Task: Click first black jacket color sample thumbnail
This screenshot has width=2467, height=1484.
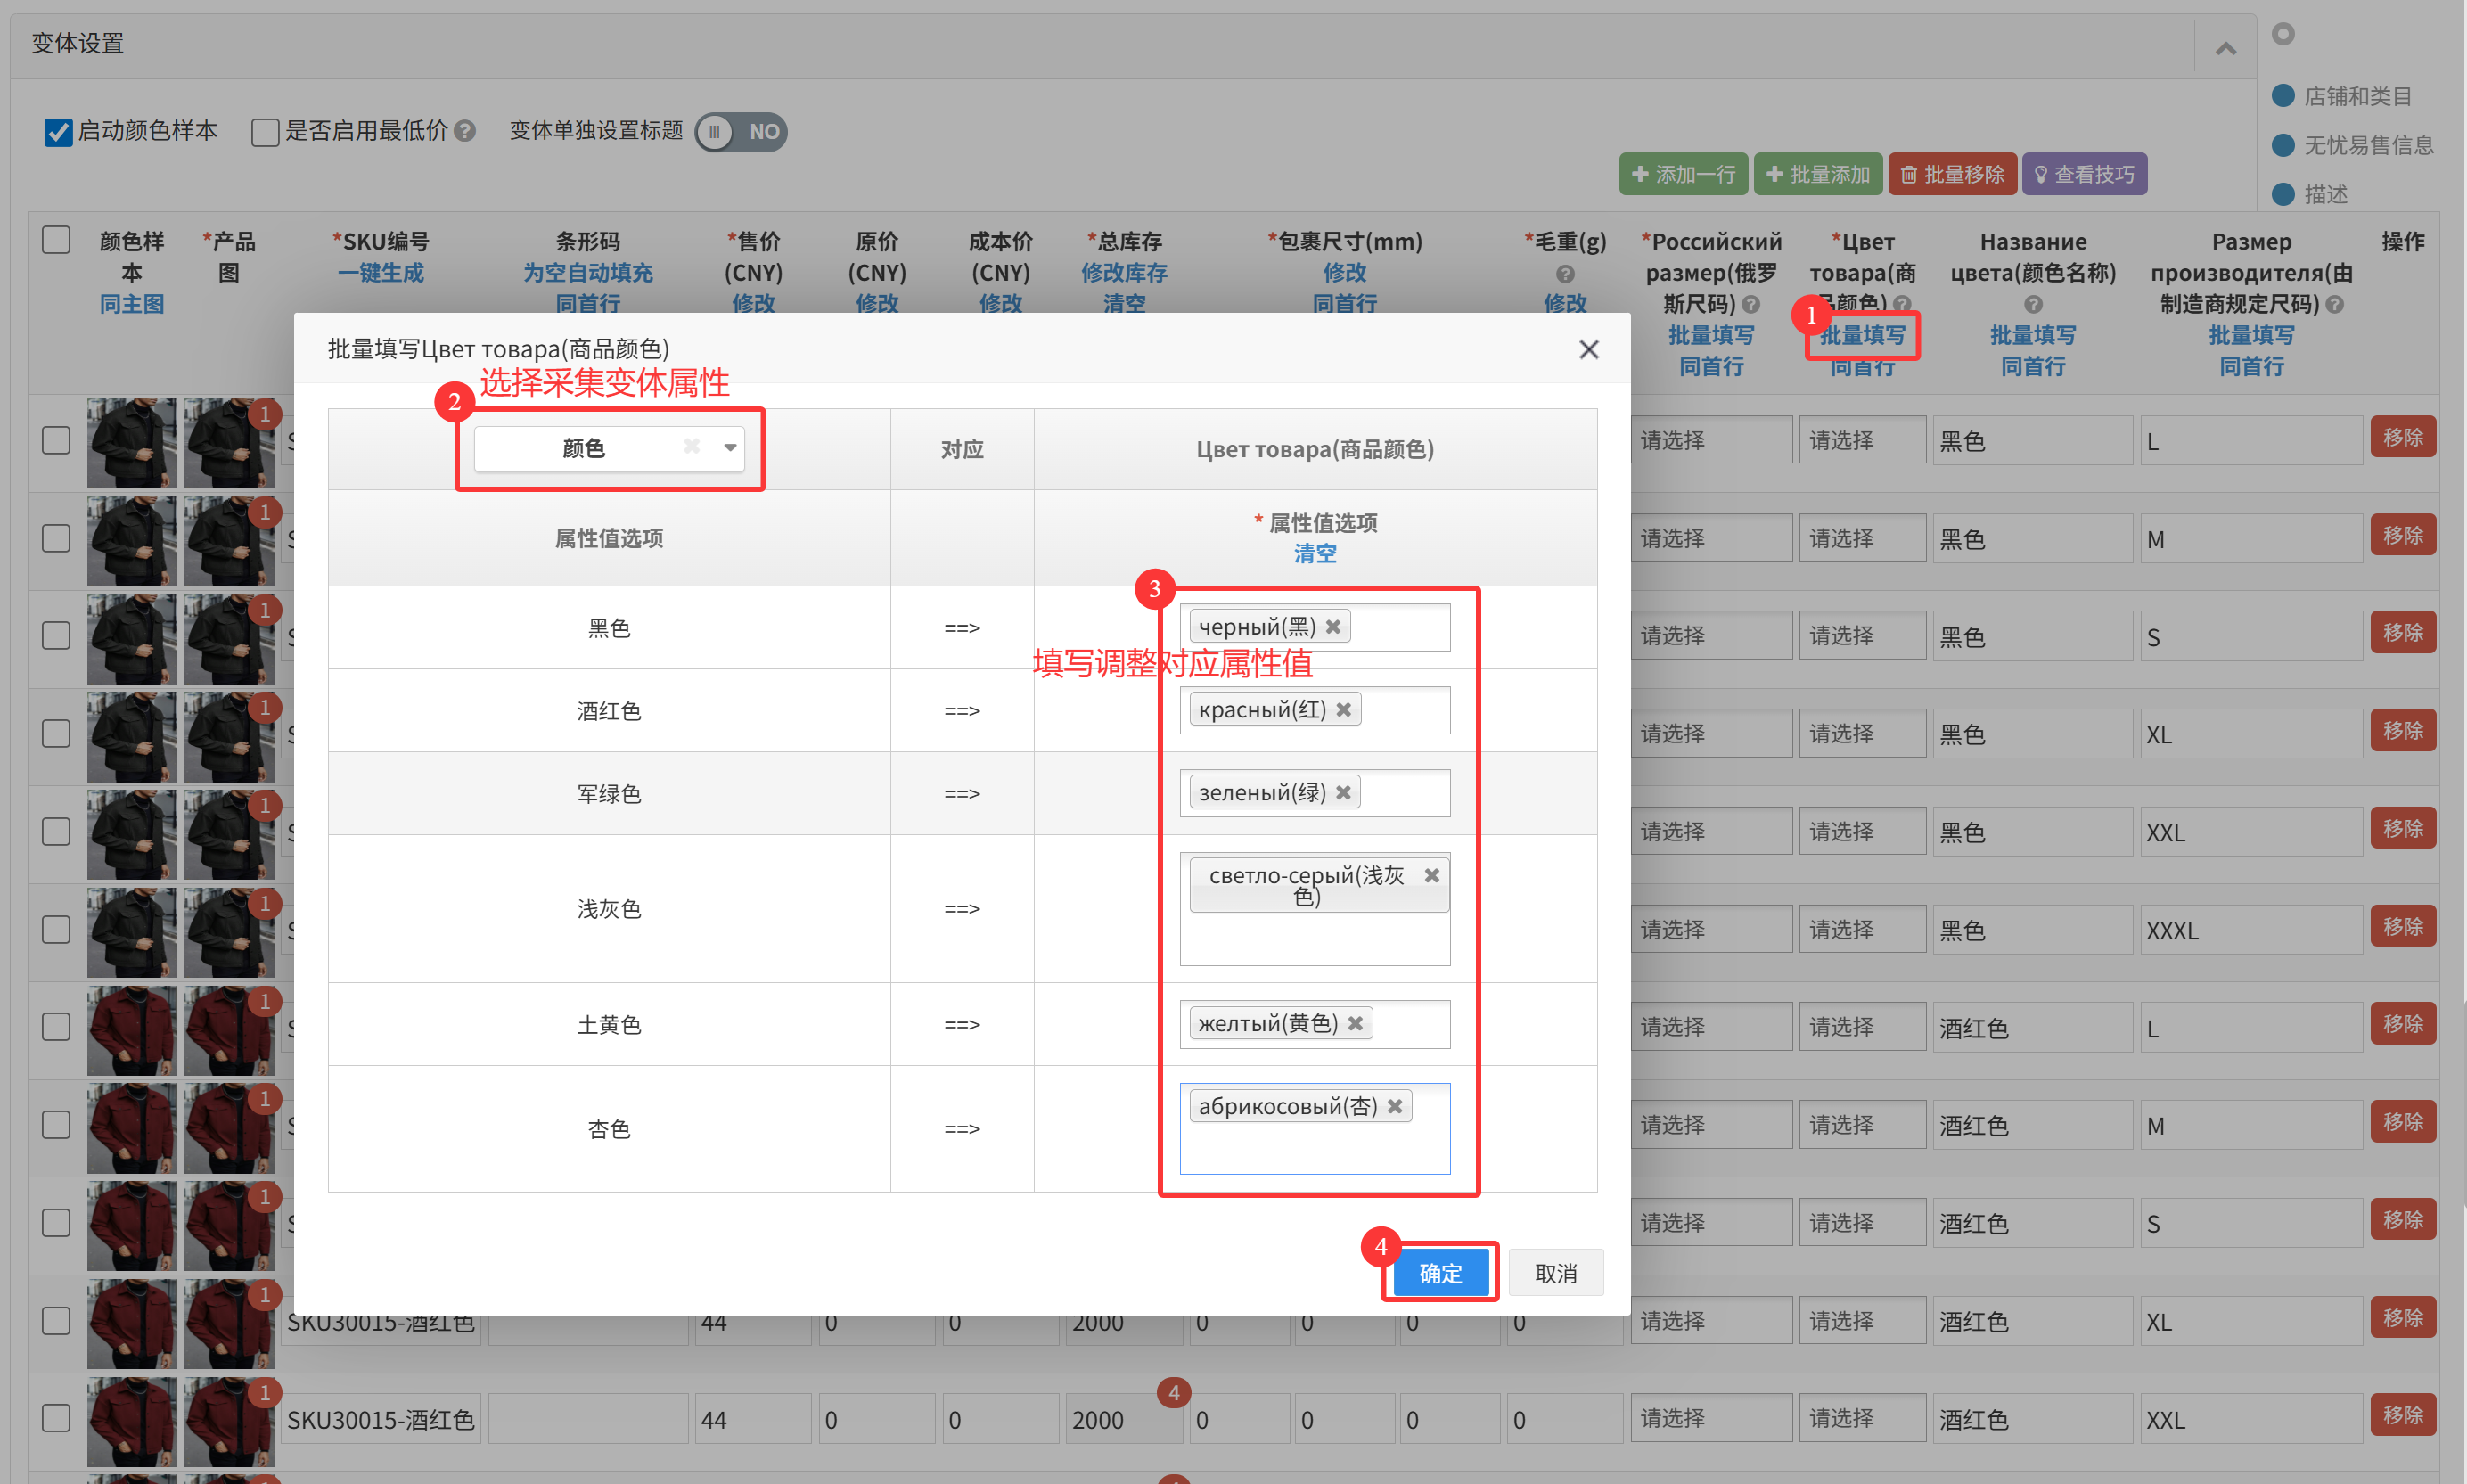Action: coord(131,443)
